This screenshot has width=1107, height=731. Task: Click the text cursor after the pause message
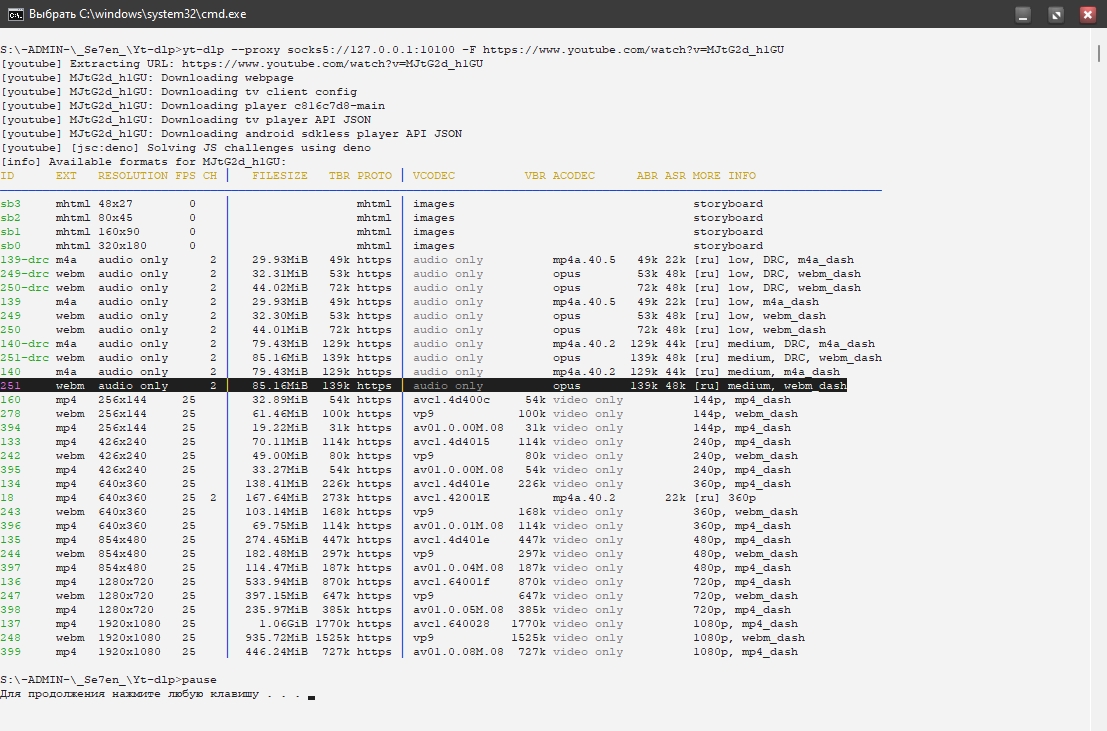pos(311,695)
